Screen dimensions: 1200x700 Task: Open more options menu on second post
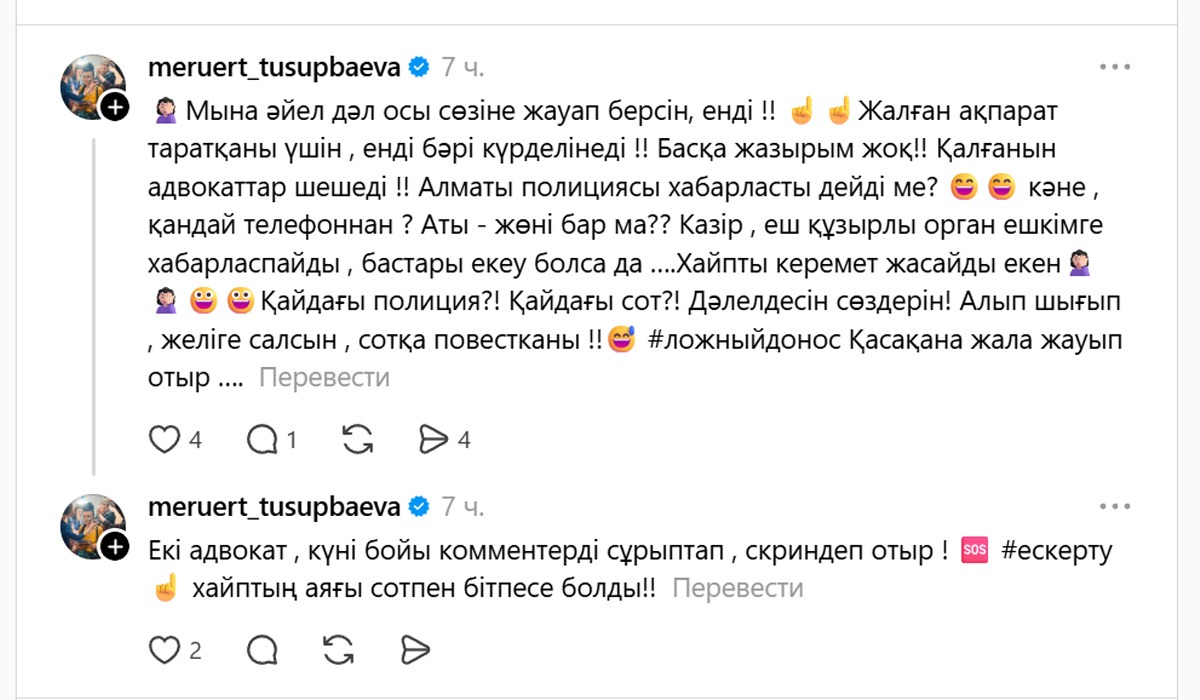(1115, 507)
